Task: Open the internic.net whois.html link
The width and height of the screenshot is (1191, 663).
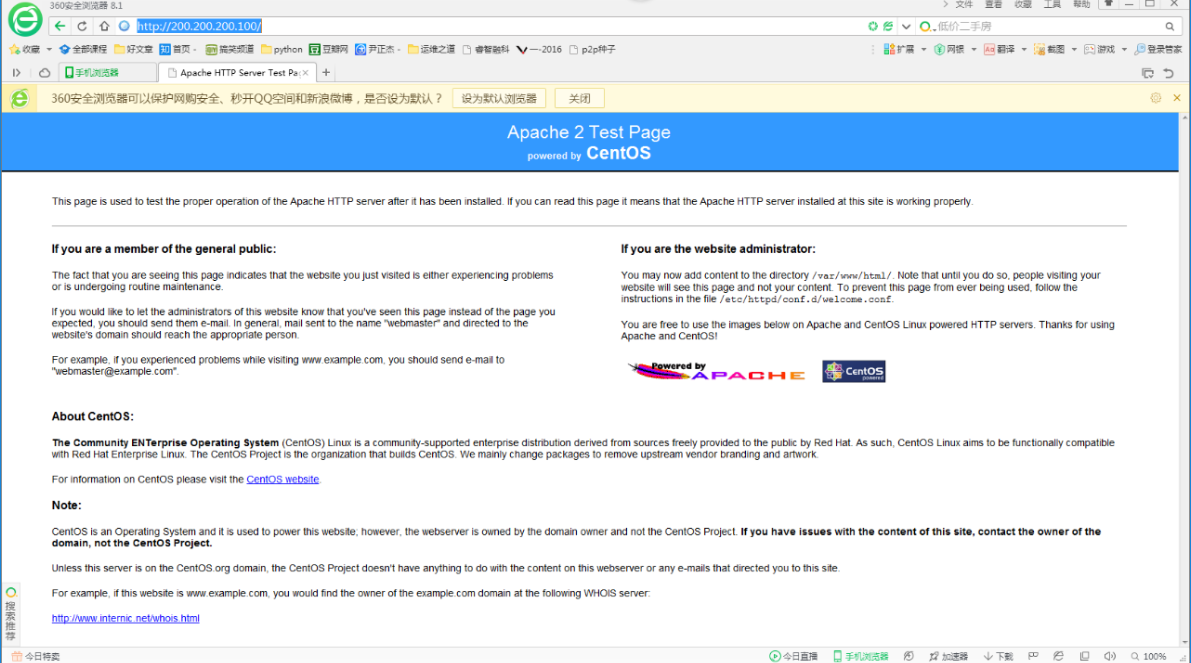Action: point(125,618)
